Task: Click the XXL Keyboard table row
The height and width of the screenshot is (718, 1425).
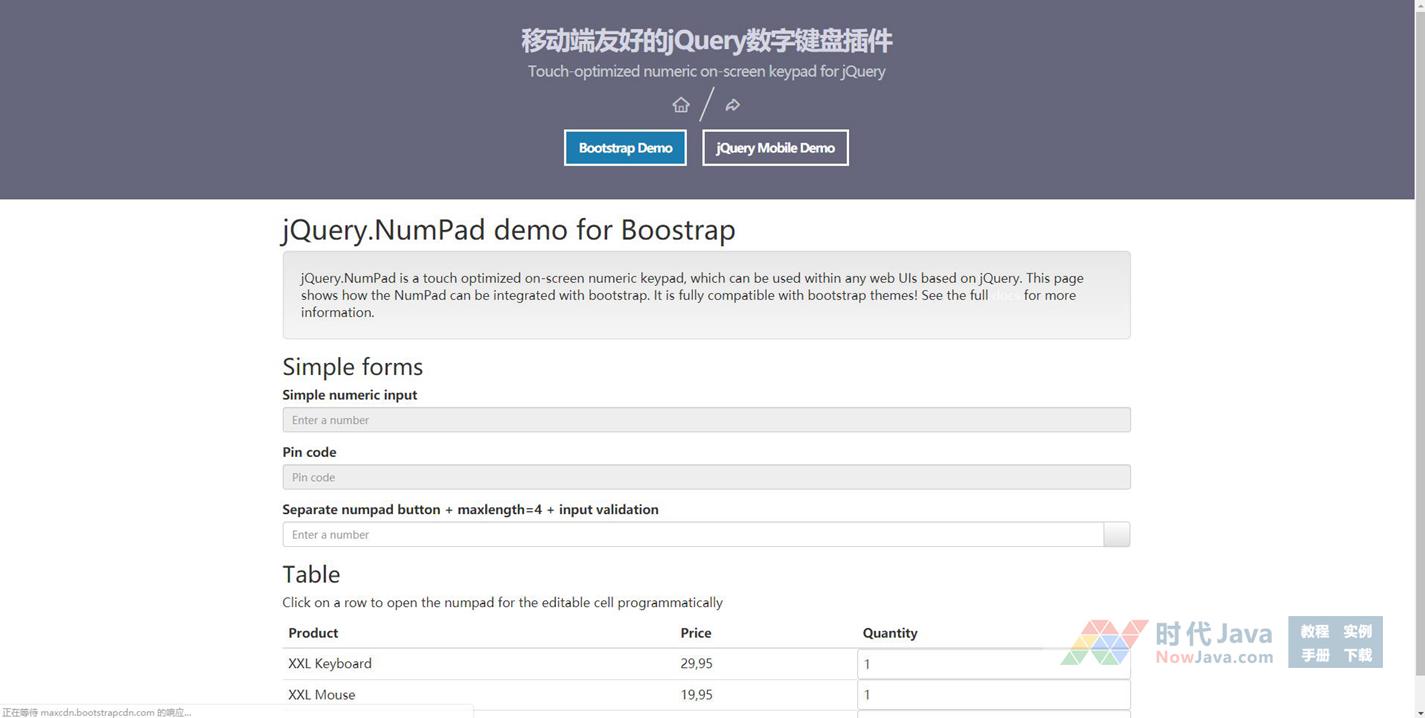Action: [x=480, y=664]
